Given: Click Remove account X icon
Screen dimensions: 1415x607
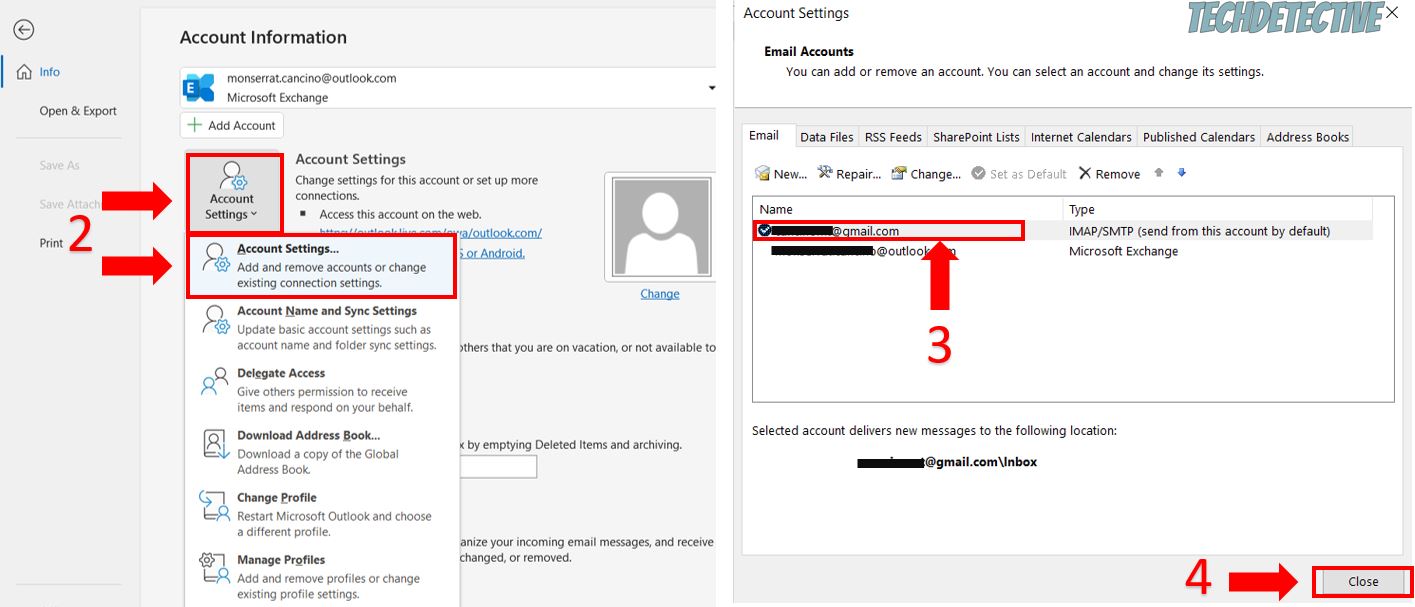Looking at the screenshot, I should point(1085,174).
